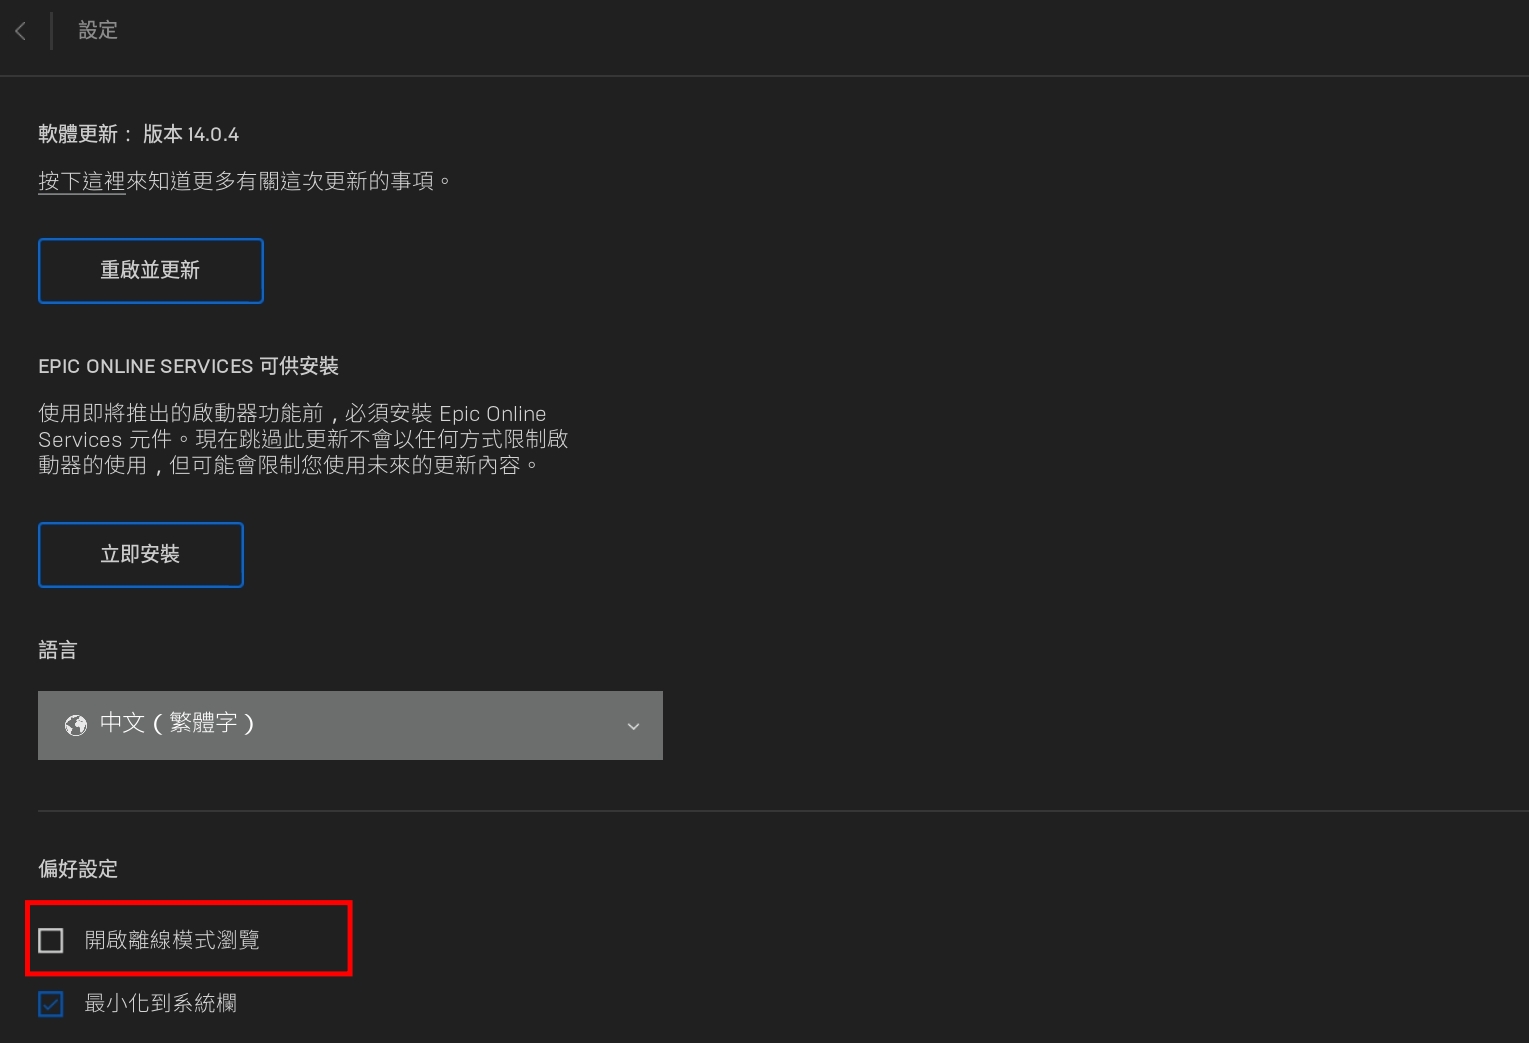Open the 中文（繁體字）language selector
The height and width of the screenshot is (1043, 1529).
pos(350,725)
